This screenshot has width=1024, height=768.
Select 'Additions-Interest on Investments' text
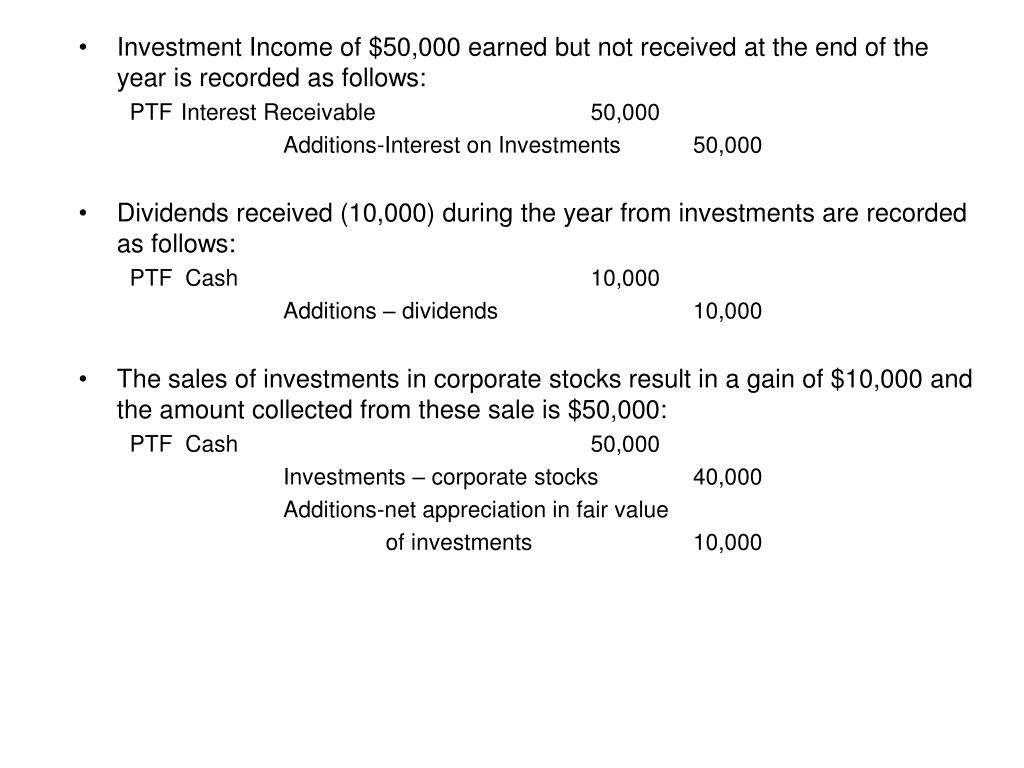[452, 145]
